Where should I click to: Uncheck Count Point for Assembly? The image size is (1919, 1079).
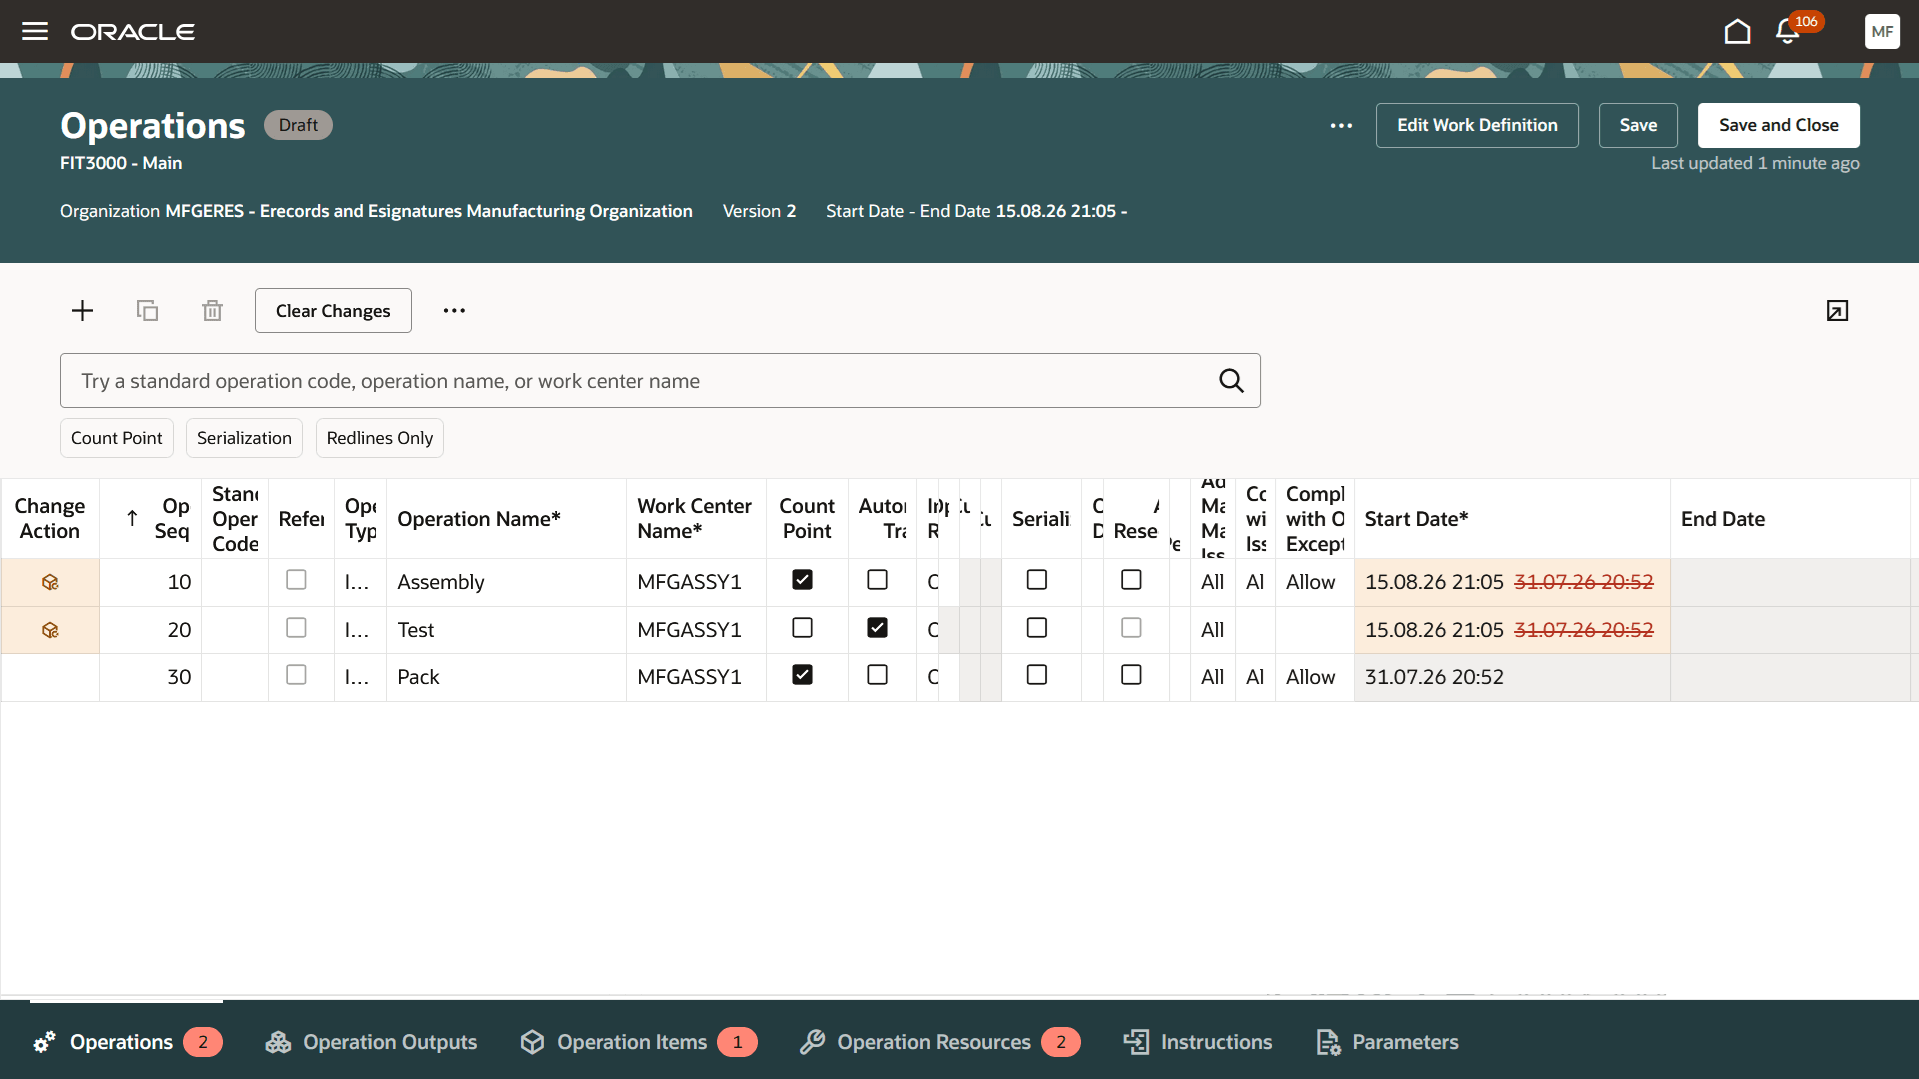pyautogui.click(x=802, y=580)
